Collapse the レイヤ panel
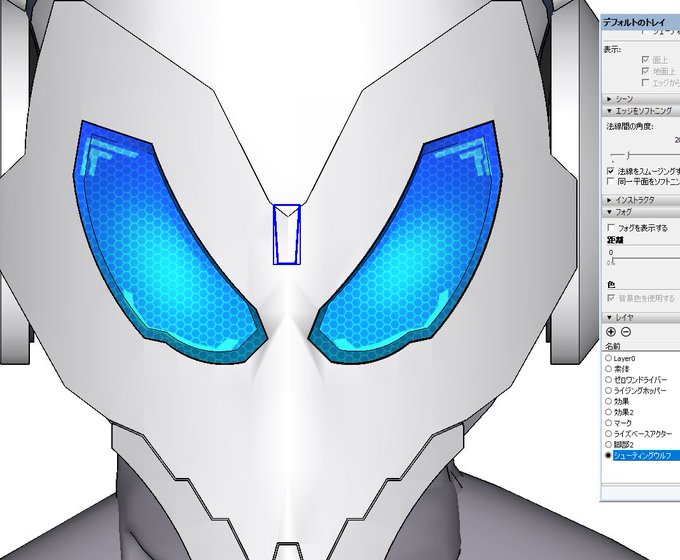680x560 pixels. (x=641, y=318)
